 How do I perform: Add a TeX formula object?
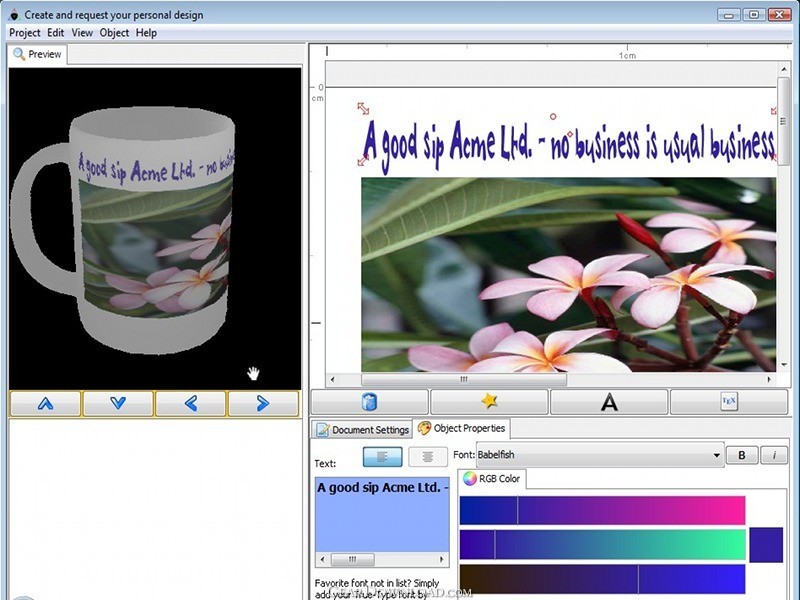coord(729,402)
